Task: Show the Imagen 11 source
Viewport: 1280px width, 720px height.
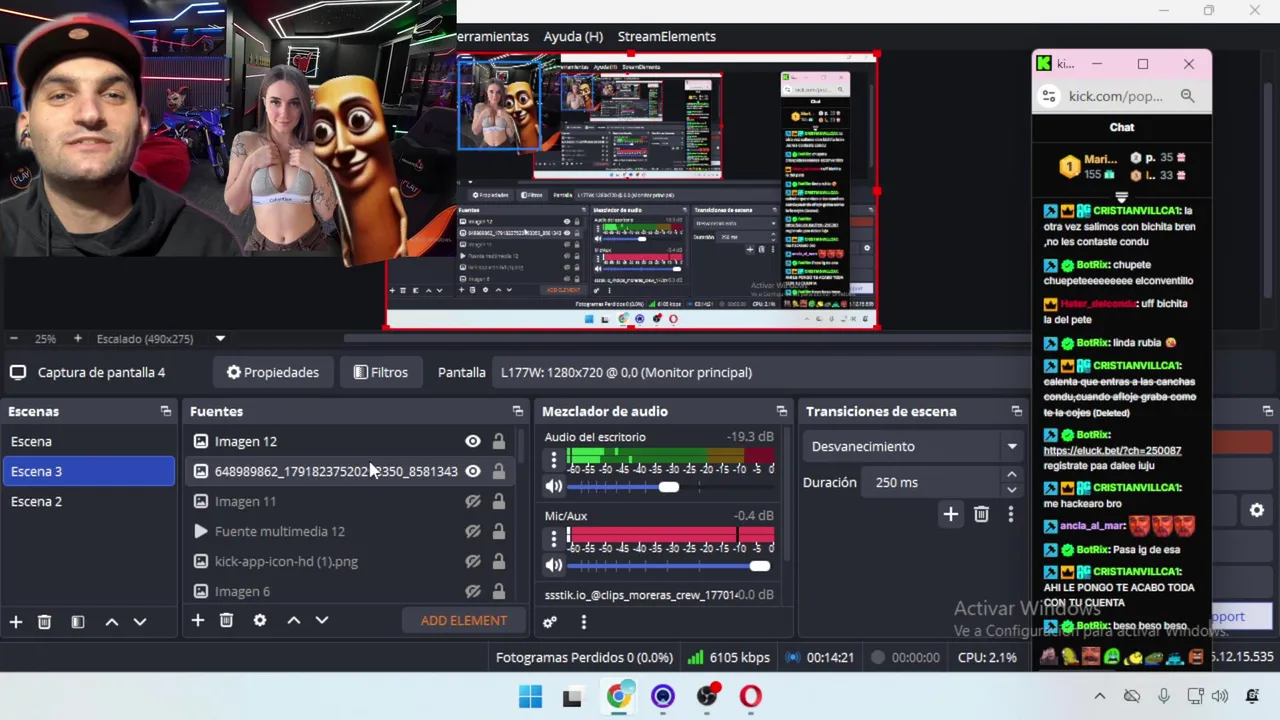Action: tap(473, 501)
